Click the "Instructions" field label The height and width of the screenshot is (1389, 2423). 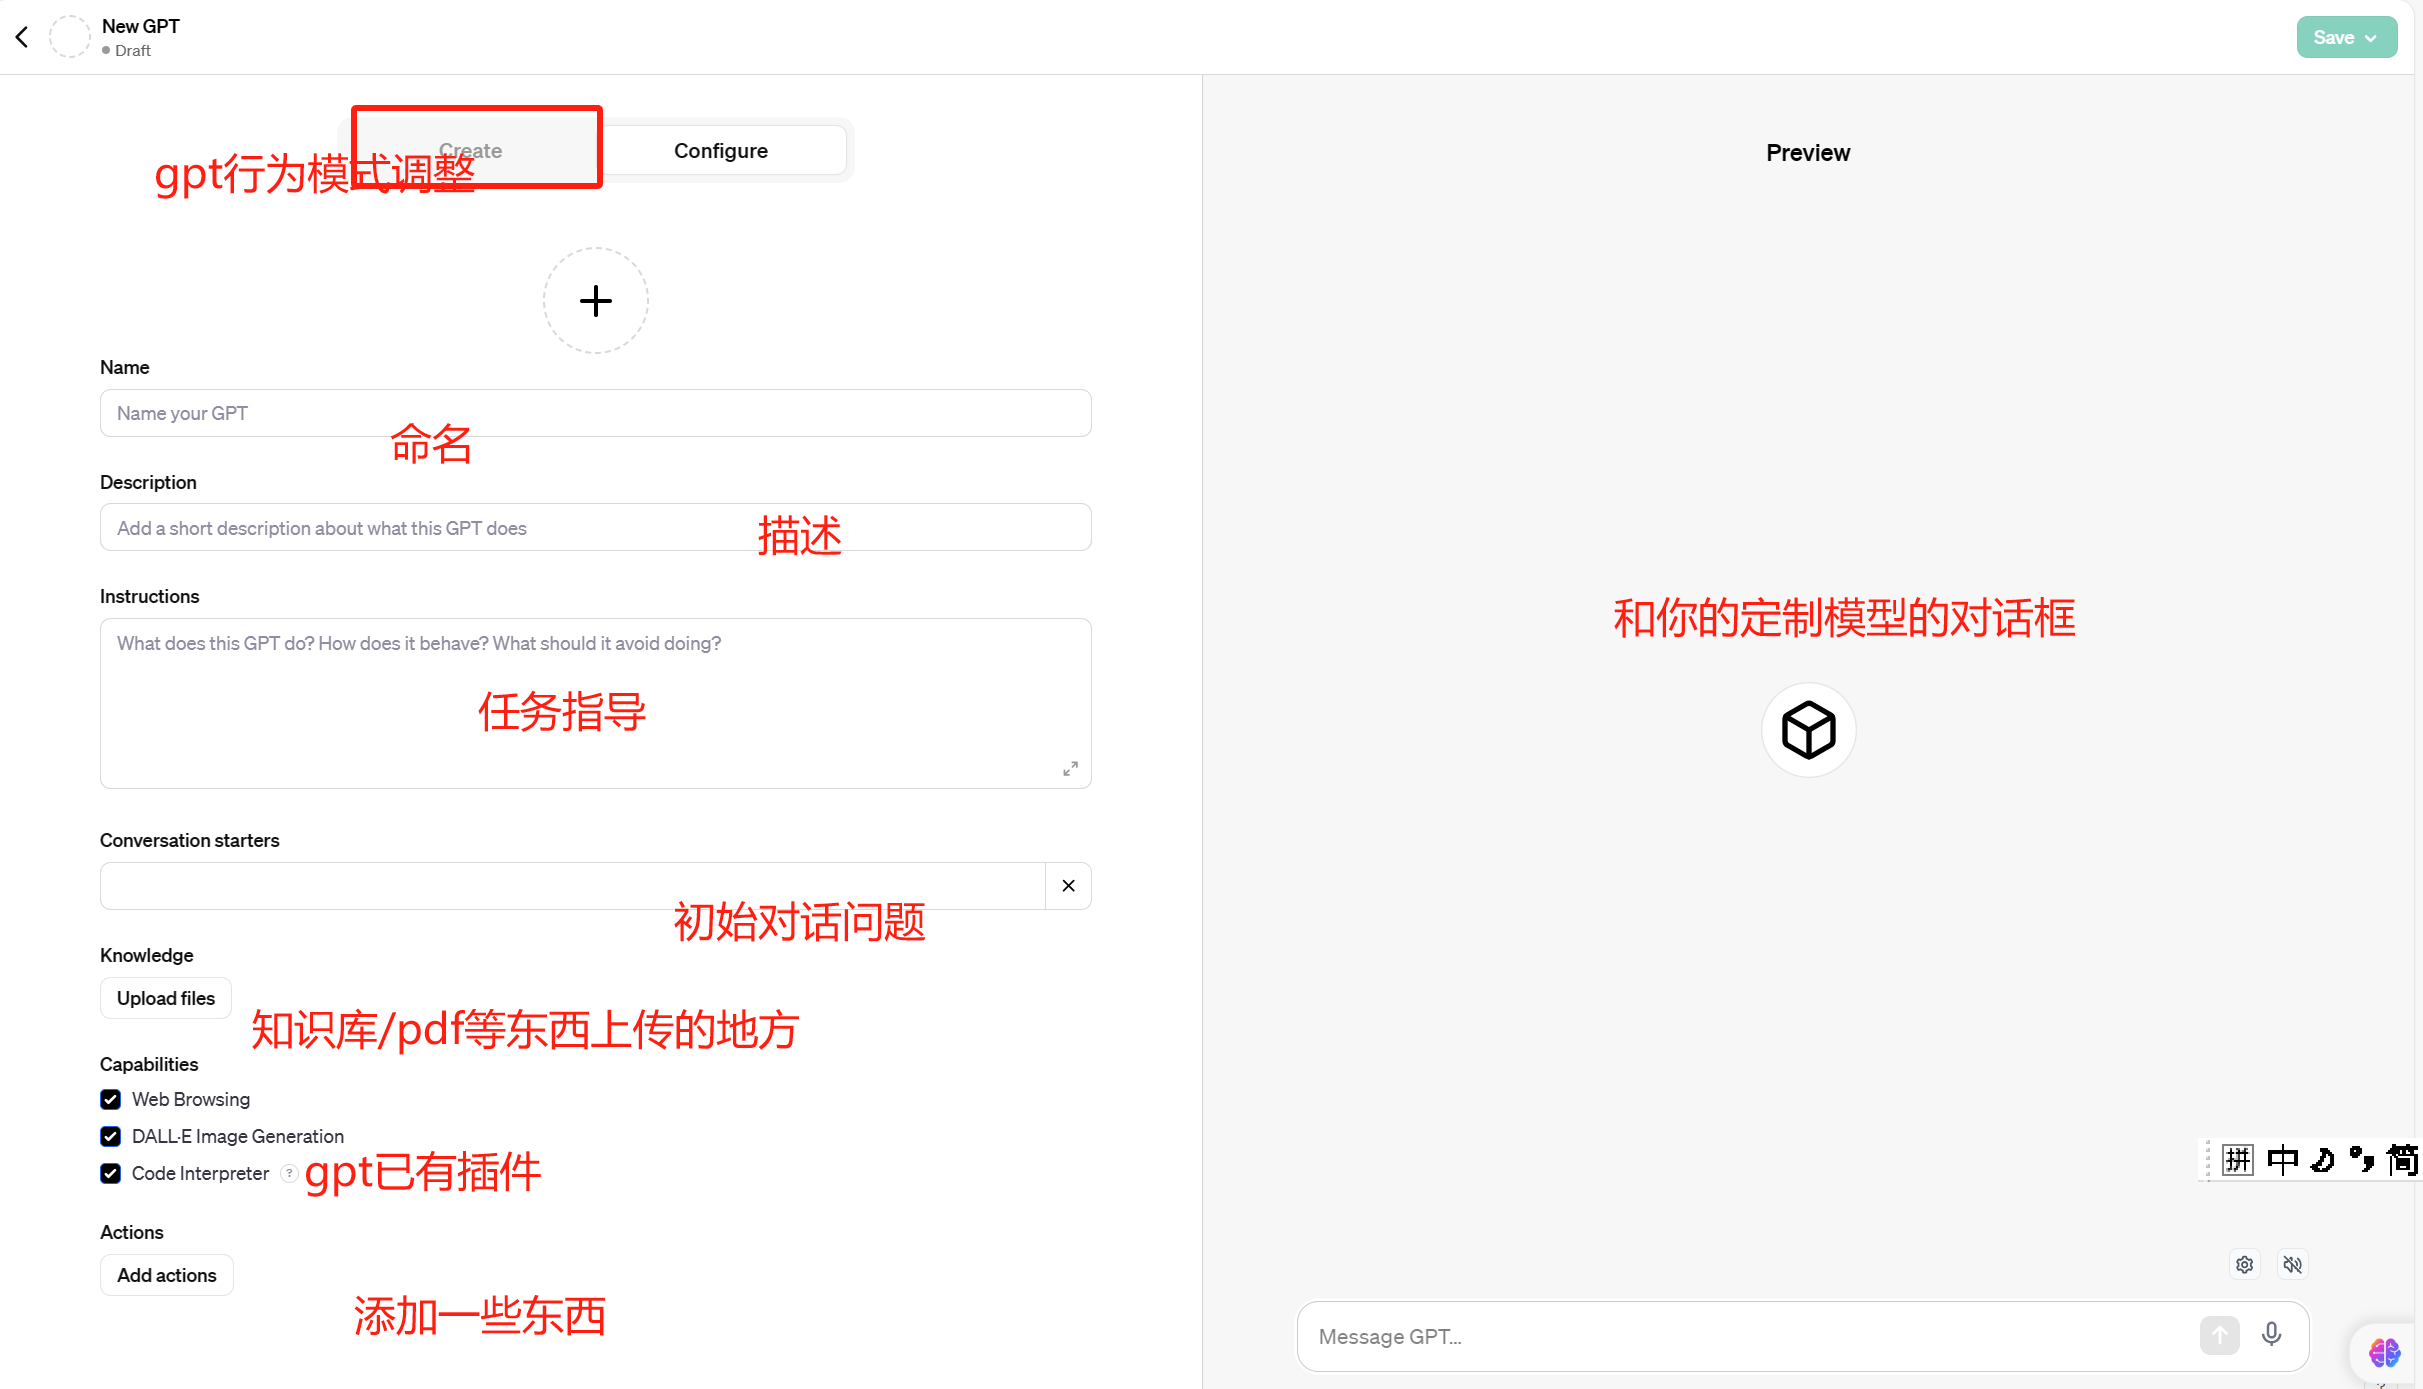150,596
